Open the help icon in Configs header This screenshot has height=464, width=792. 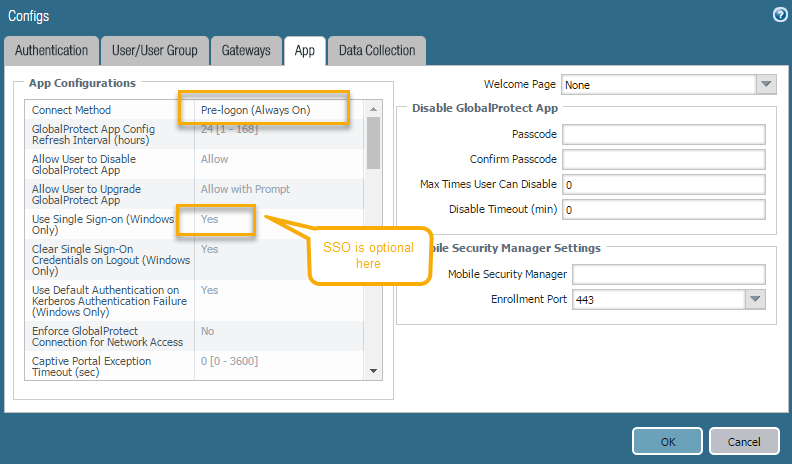(780, 15)
